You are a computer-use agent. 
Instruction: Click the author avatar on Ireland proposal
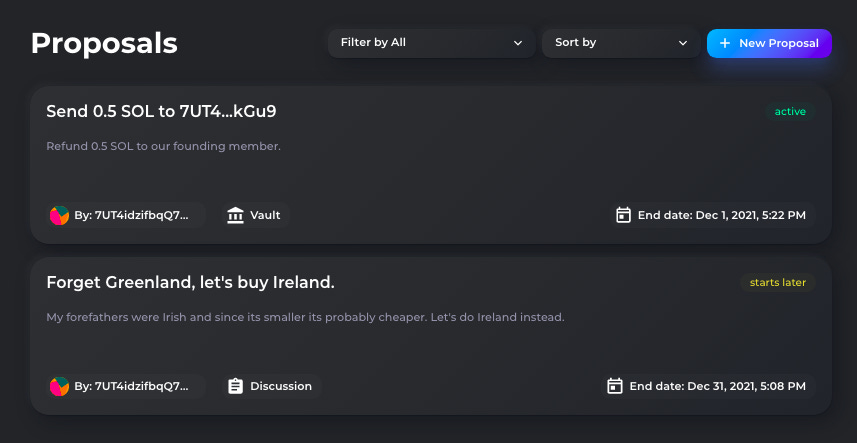point(59,386)
